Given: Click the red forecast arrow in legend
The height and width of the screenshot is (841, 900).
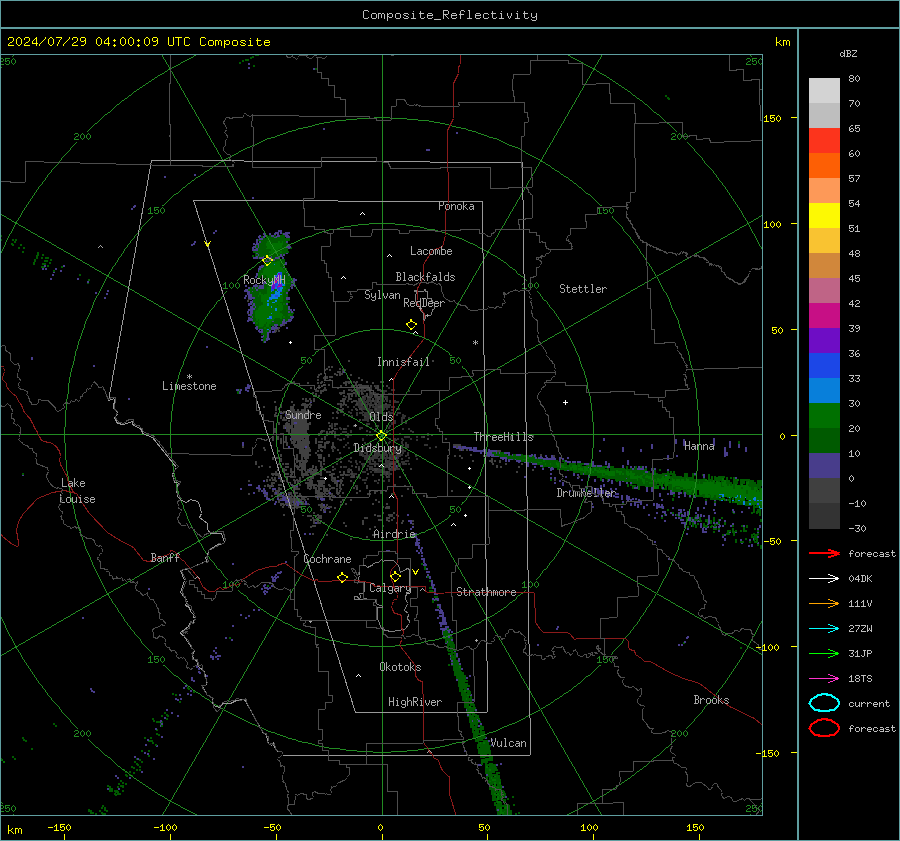Looking at the screenshot, I should coord(824,553).
